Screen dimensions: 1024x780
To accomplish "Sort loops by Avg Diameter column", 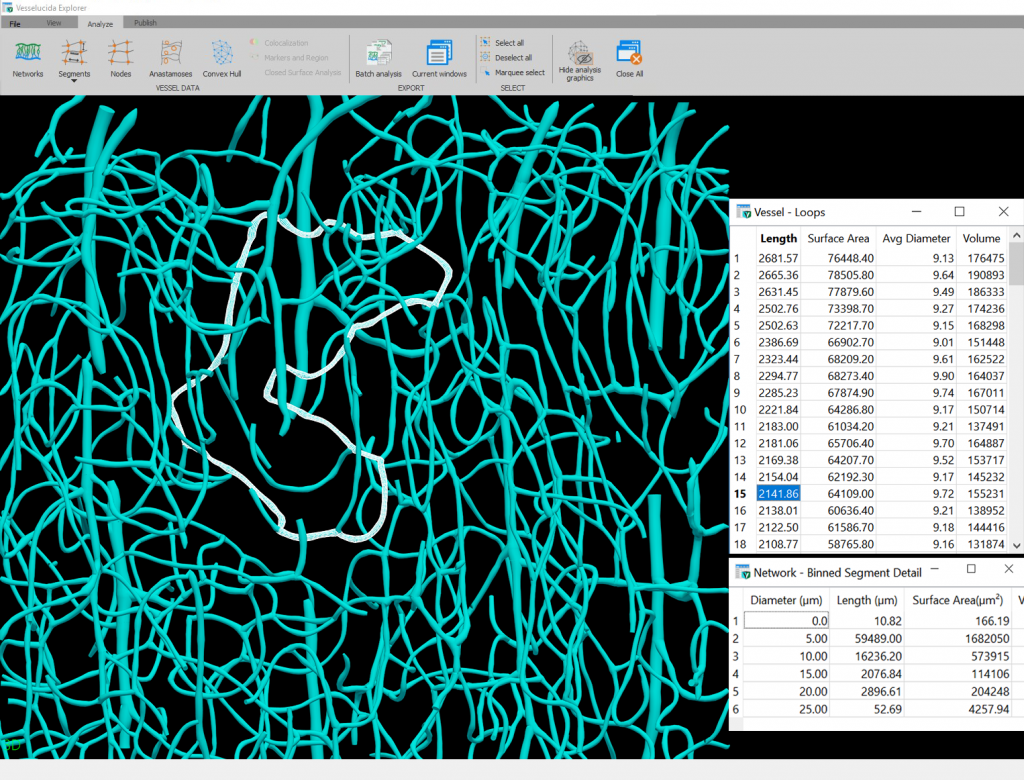I will [x=916, y=238].
